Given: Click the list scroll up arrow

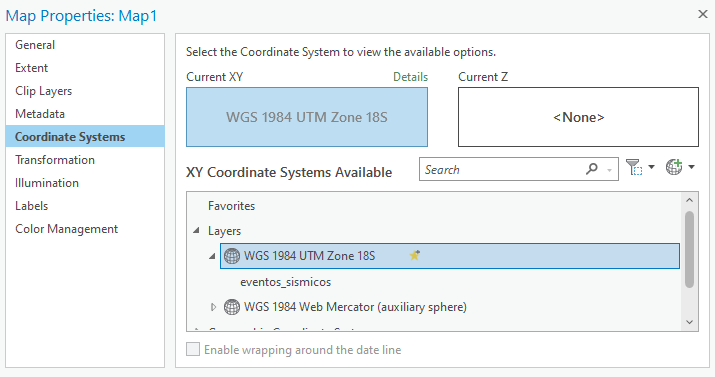Looking at the screenshot, I should tap(689, 200).
